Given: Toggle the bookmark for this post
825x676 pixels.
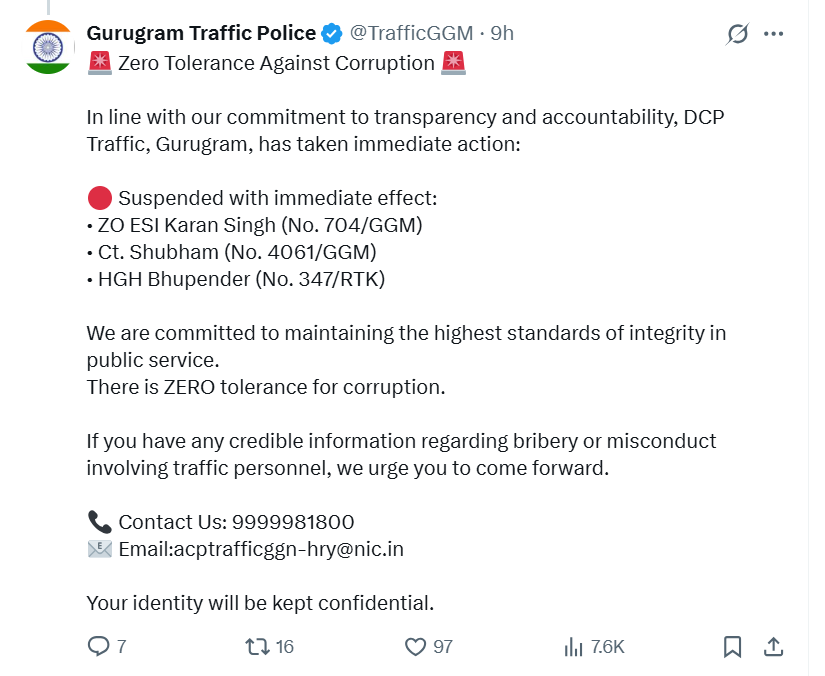Looking at the screenshot, I should [x=732, y=647].
